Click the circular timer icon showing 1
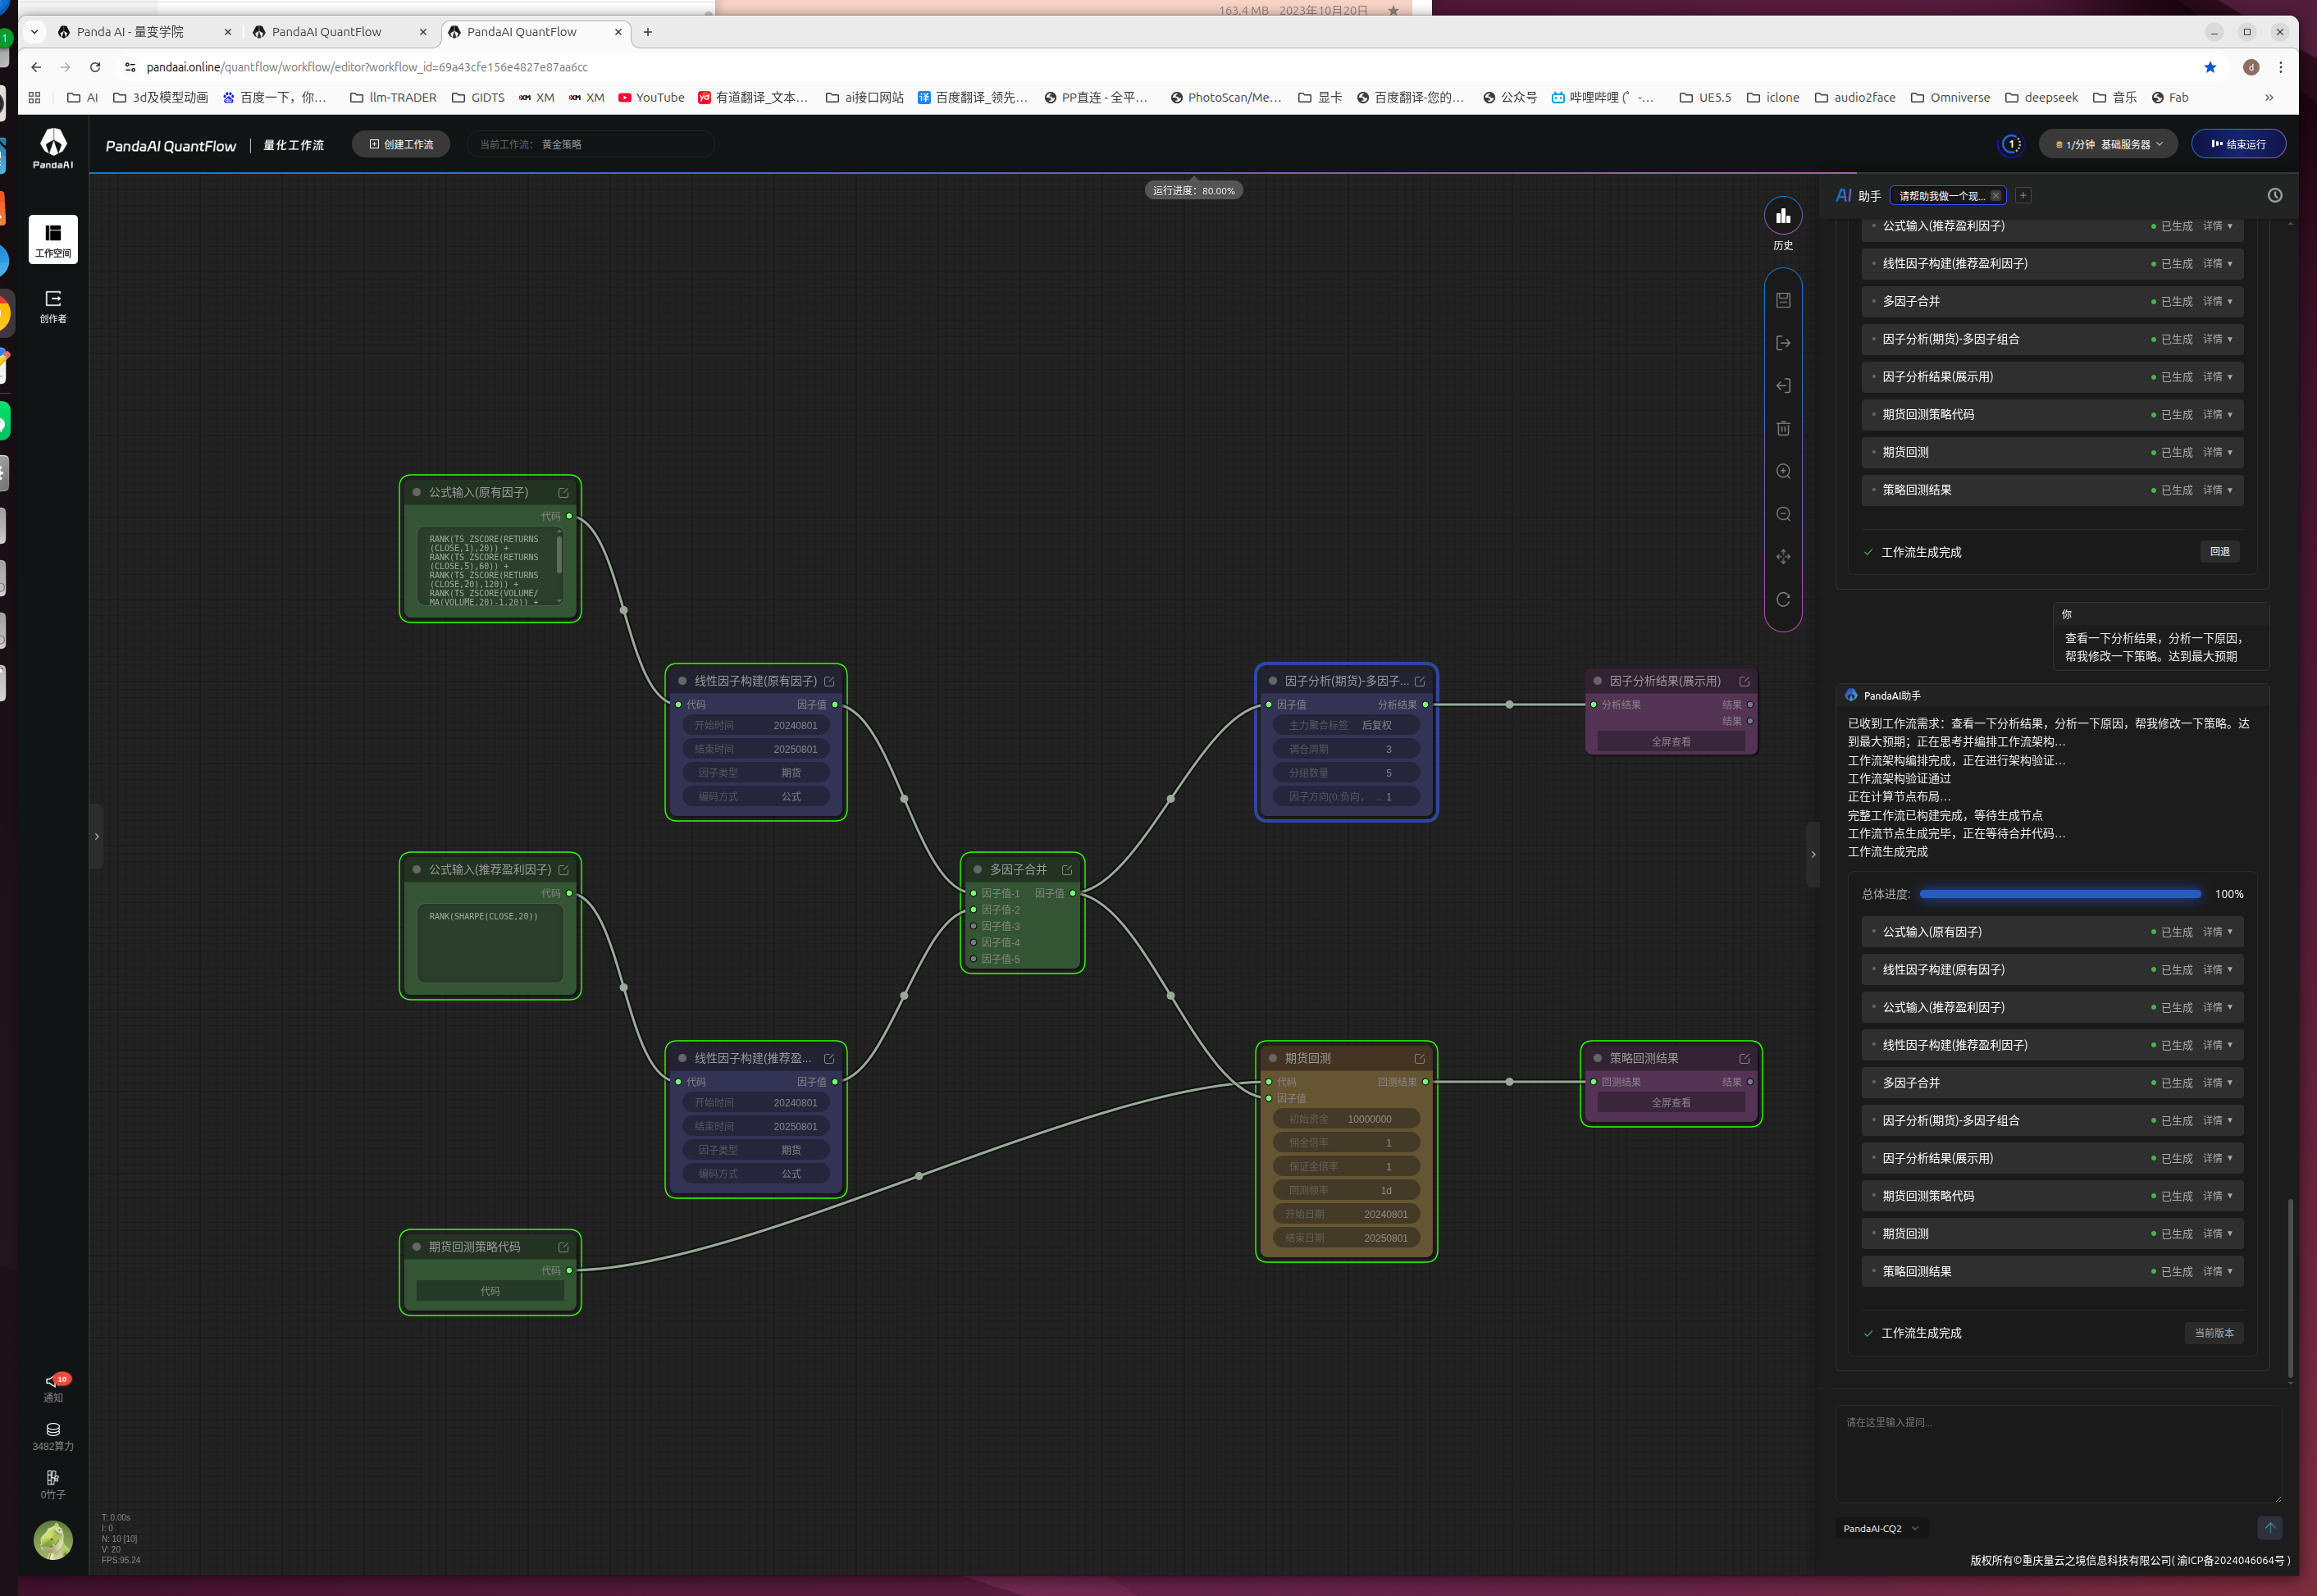The height and width of the screenshot is (1596, 2317). pos(2011,145)
